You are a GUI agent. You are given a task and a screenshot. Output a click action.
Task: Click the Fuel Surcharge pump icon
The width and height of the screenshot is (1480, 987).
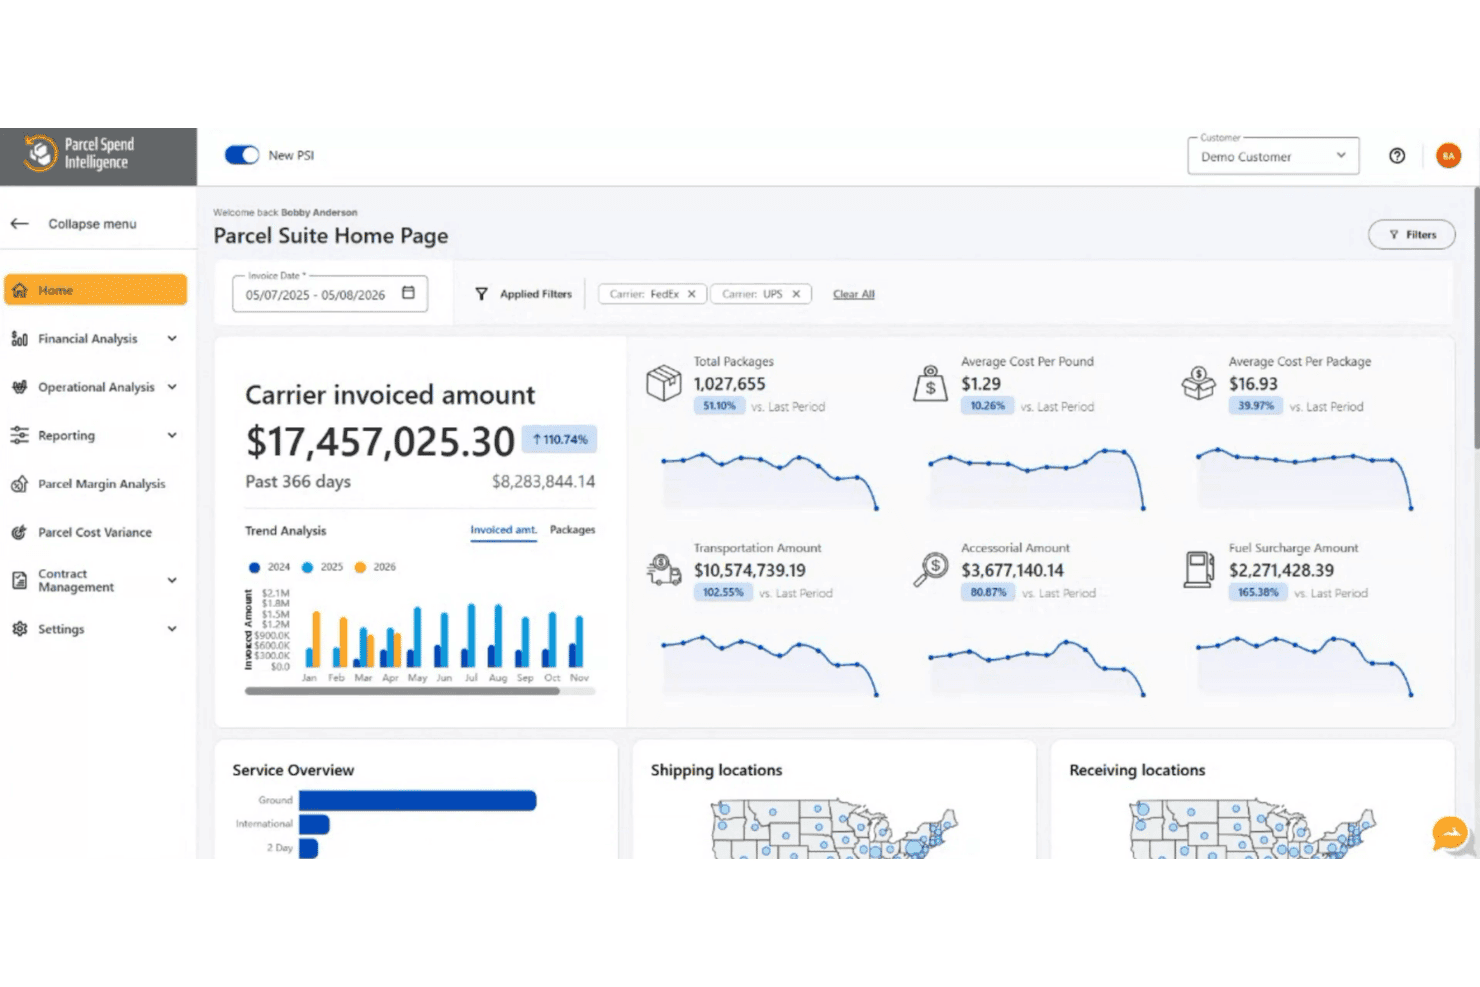tap(1198, 570)
